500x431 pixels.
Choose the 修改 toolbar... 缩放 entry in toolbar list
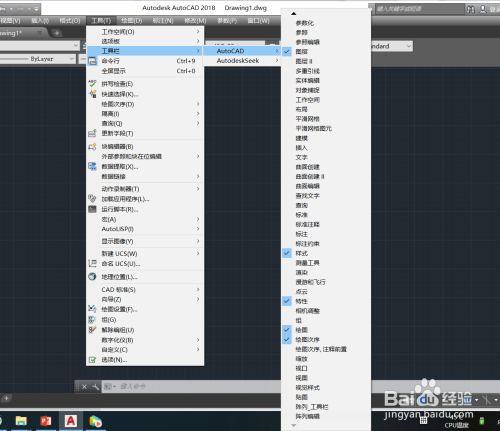click(326, 359)
